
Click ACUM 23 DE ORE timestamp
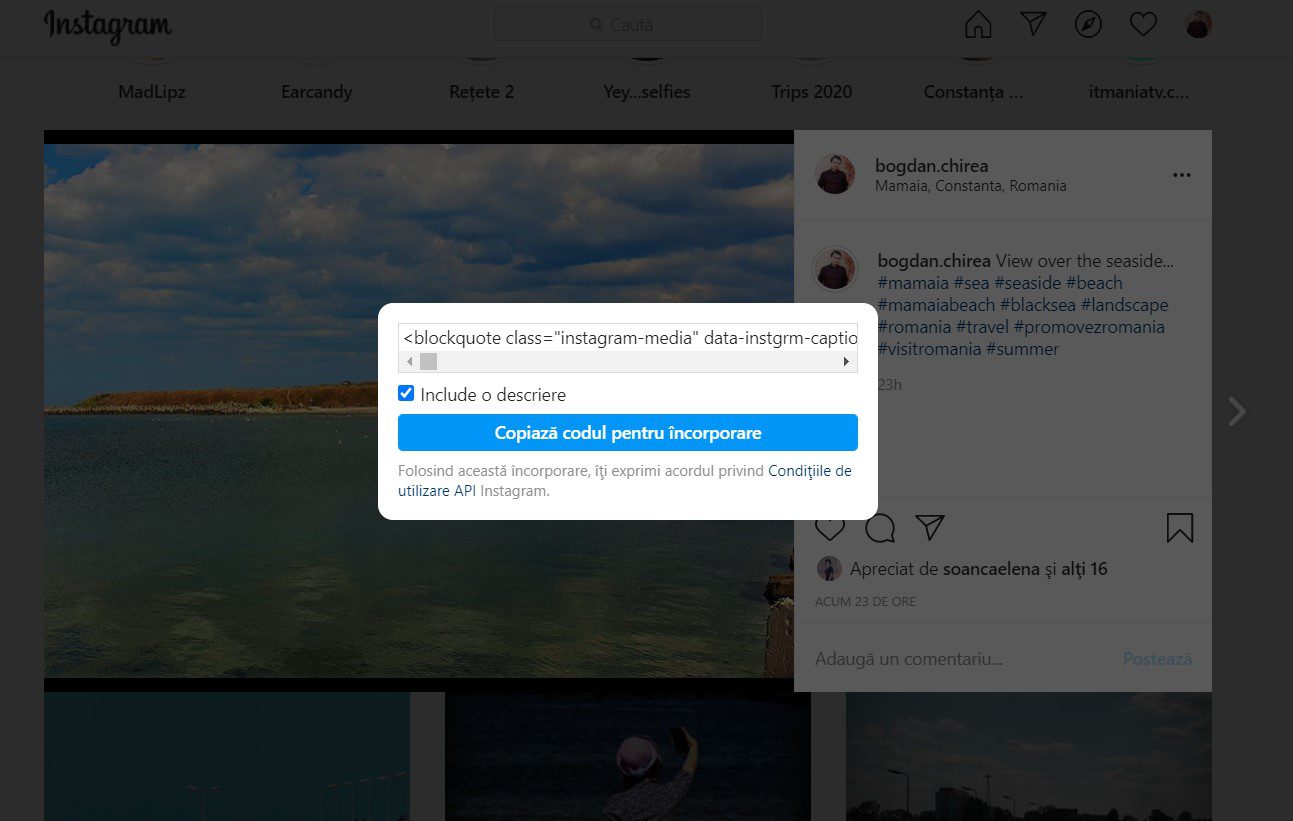click(x=865, y=602)
